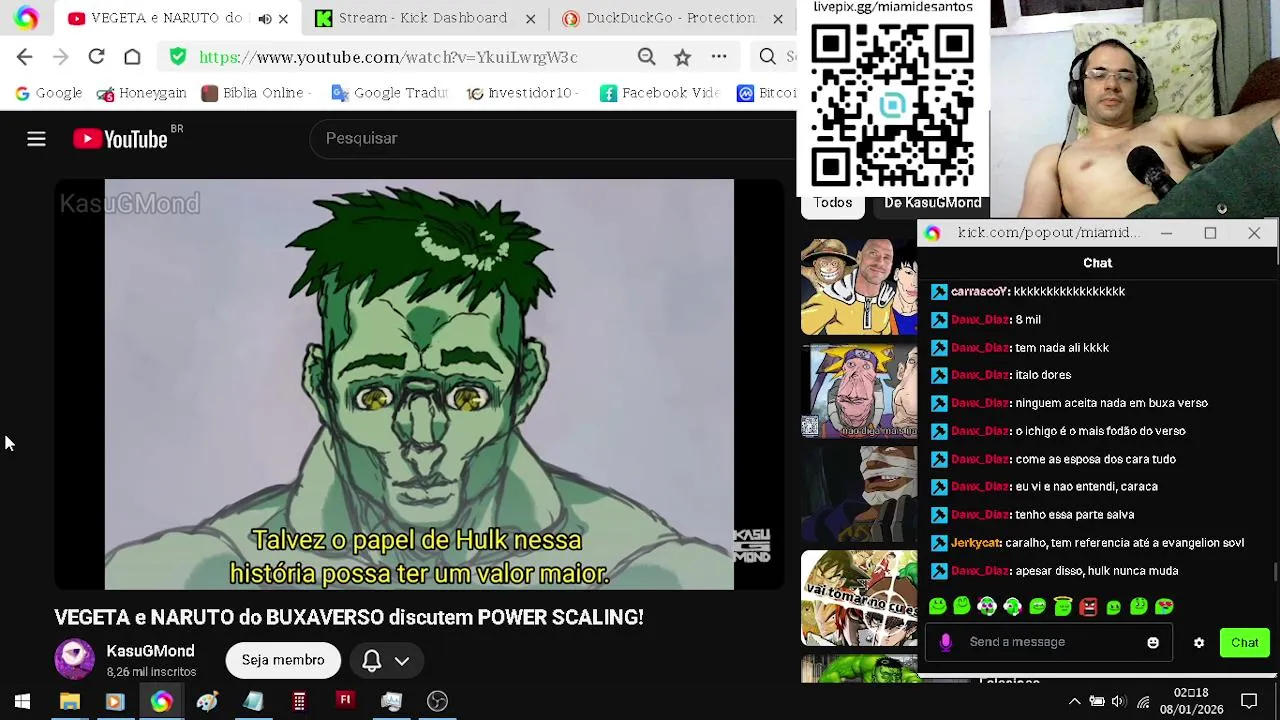This screenshot has width=1280, height=720.
Task: Open the Windows notification center icon
Action: click(x=1249, y=701)
